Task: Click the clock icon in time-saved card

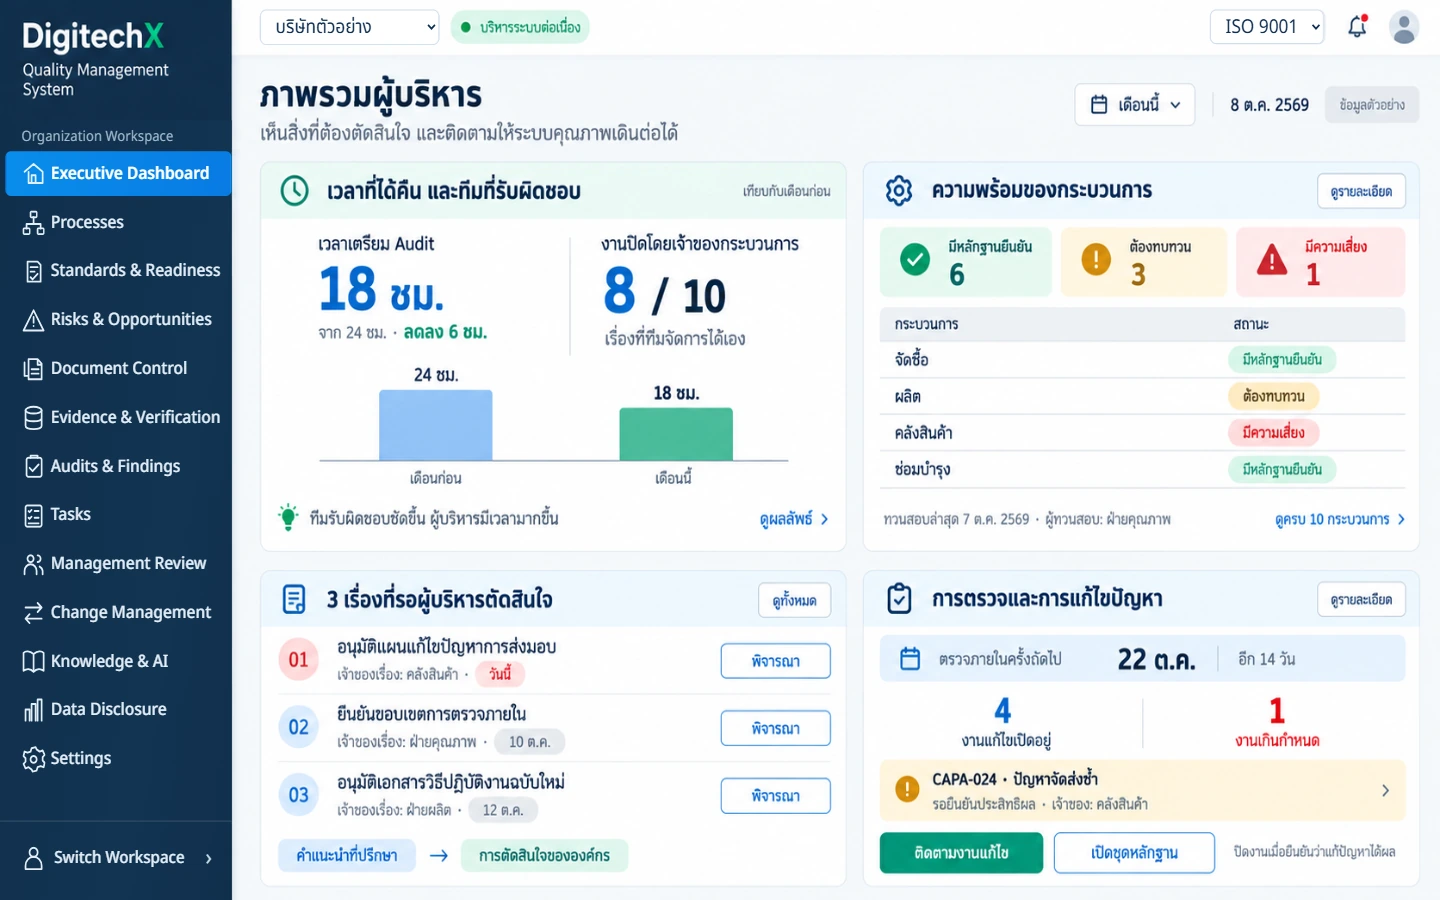Action: 294,190
